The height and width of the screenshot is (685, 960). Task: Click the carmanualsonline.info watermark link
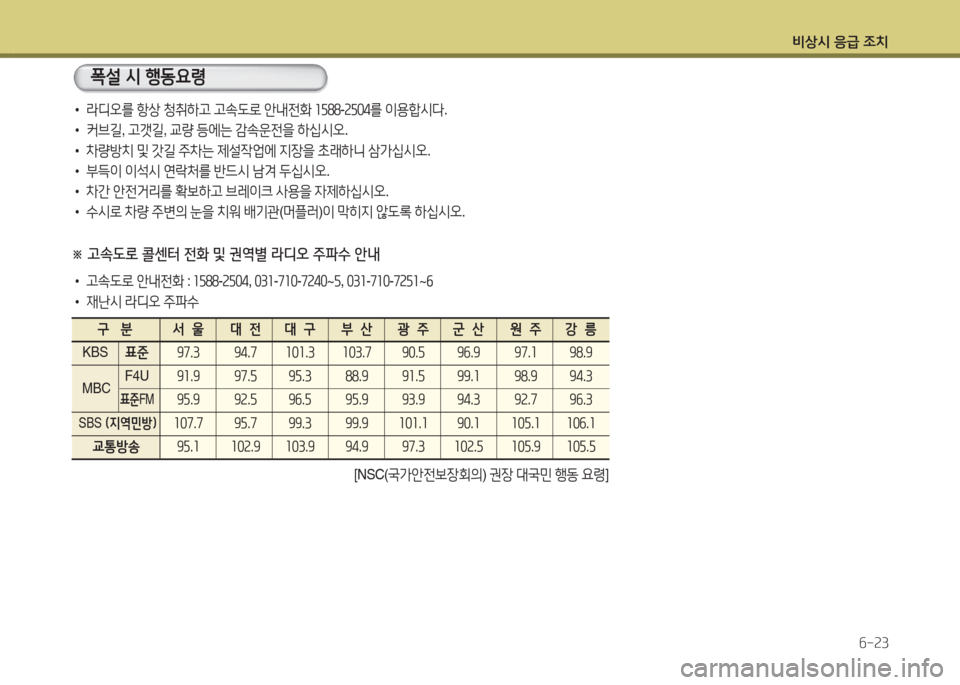pos(812,667)
